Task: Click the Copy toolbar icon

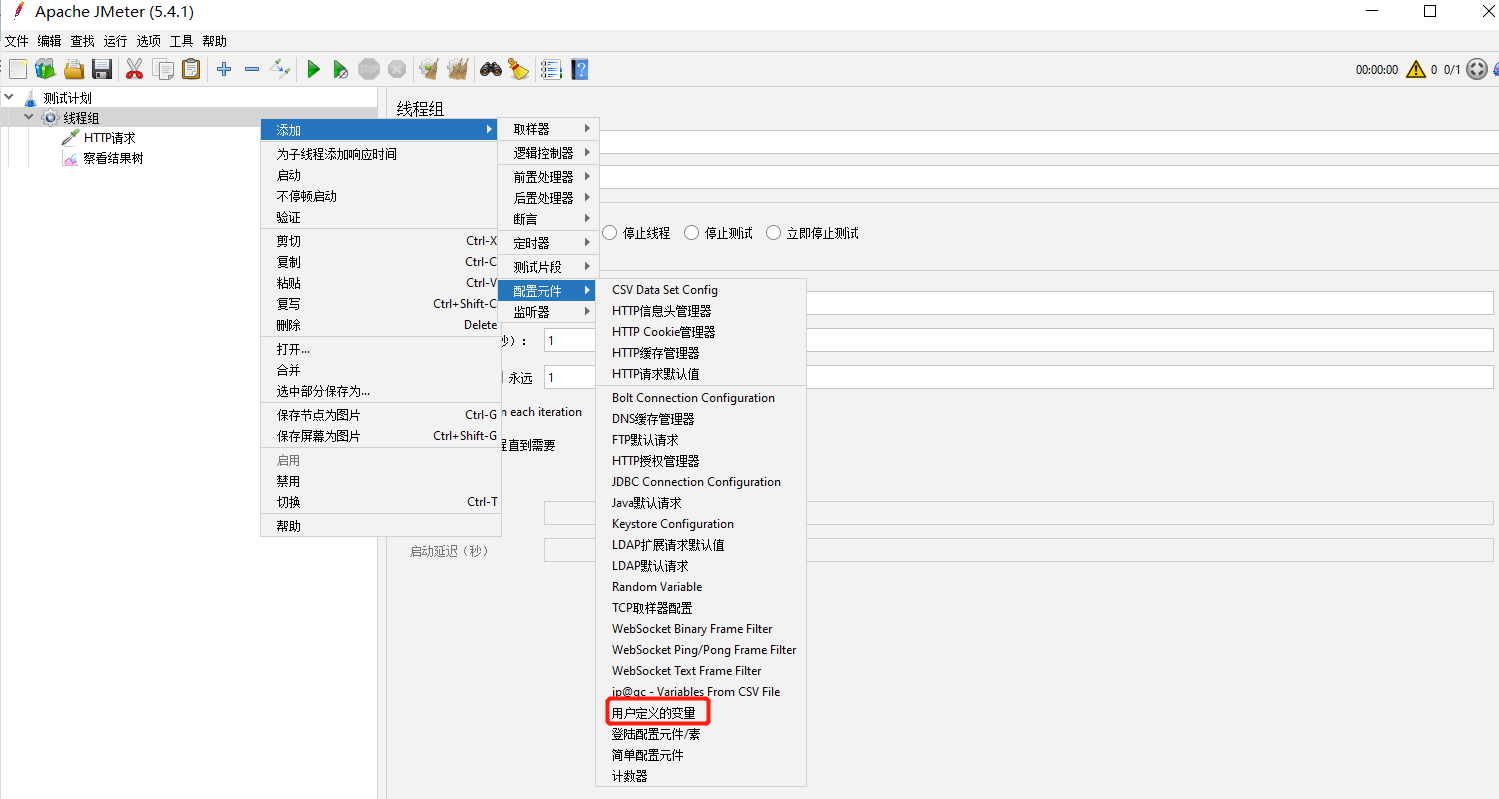Action: [x=163, y=69]
